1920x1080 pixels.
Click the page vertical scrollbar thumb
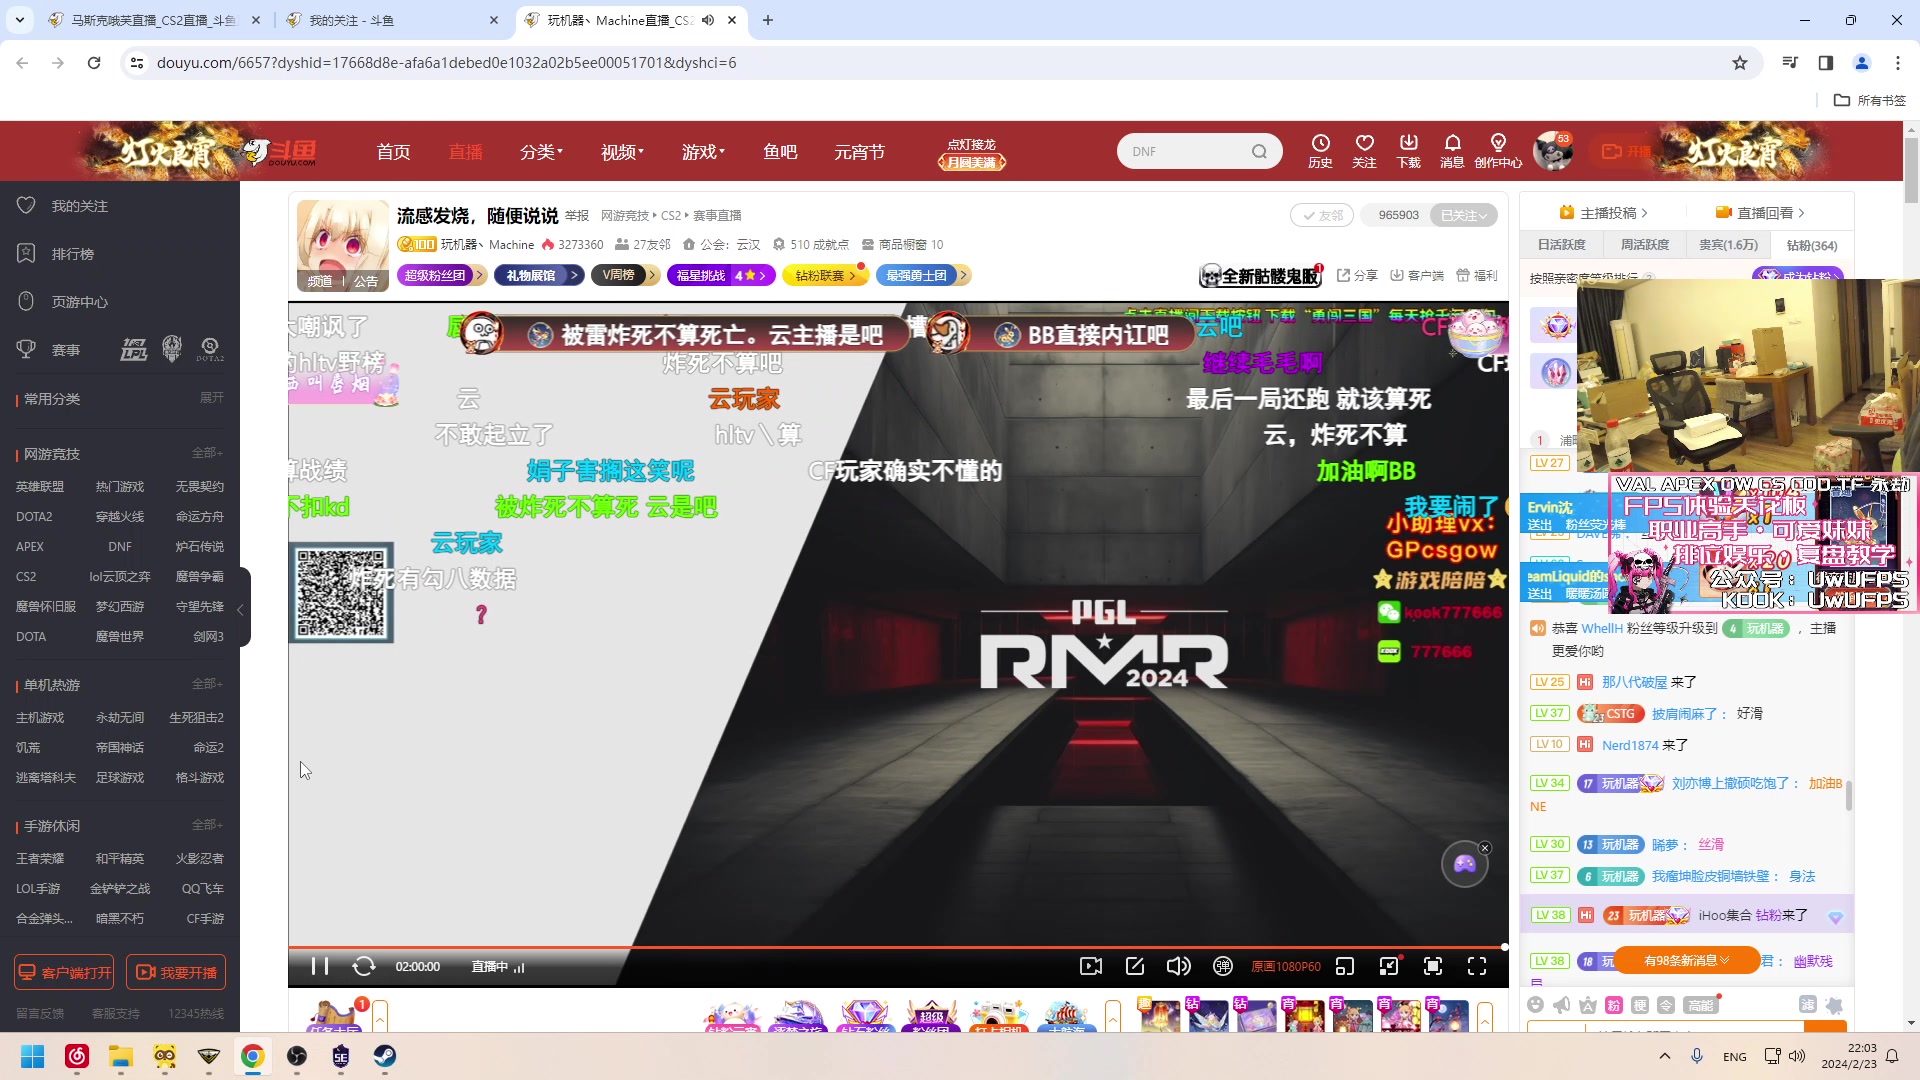pos(1911,170)
